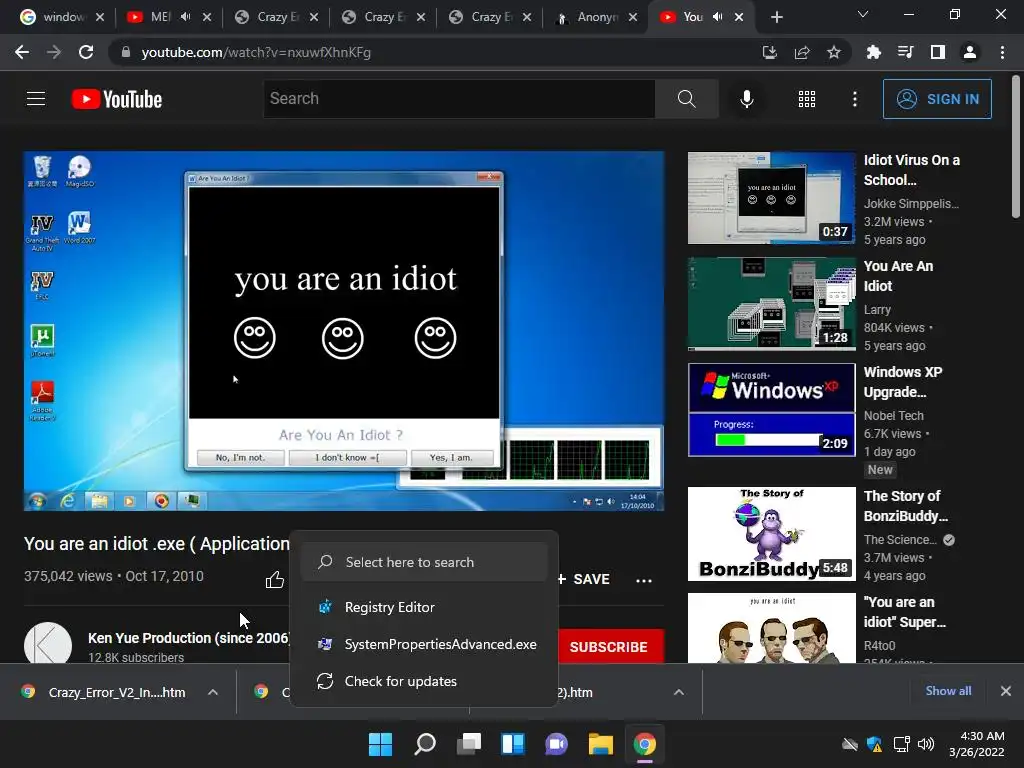Open a new tab with plus button
The height and width of the screenshot is (768, 1024).
[776, 17]
